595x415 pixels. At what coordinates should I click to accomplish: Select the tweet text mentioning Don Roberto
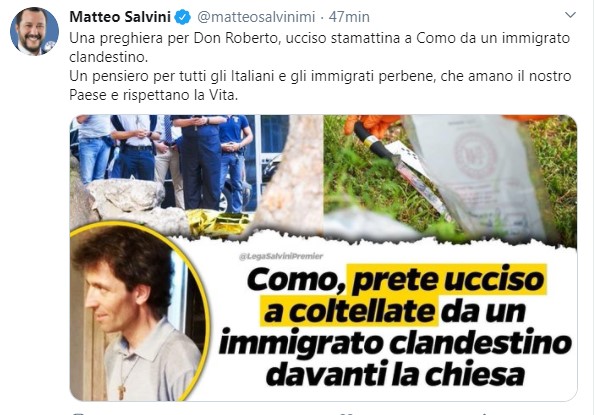coord(320,47)
